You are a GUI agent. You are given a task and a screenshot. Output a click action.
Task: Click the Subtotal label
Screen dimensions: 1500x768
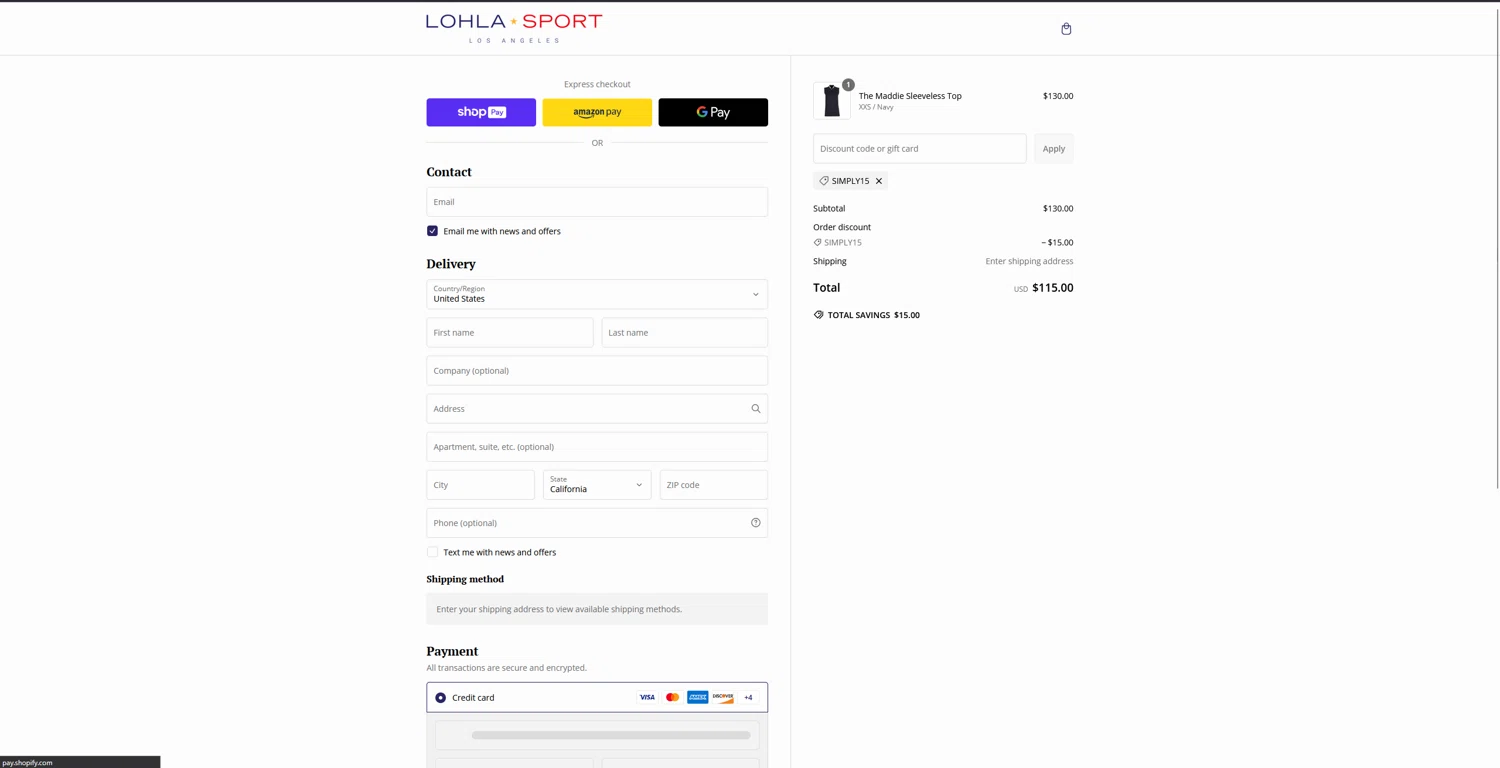[x=829, y=209]
